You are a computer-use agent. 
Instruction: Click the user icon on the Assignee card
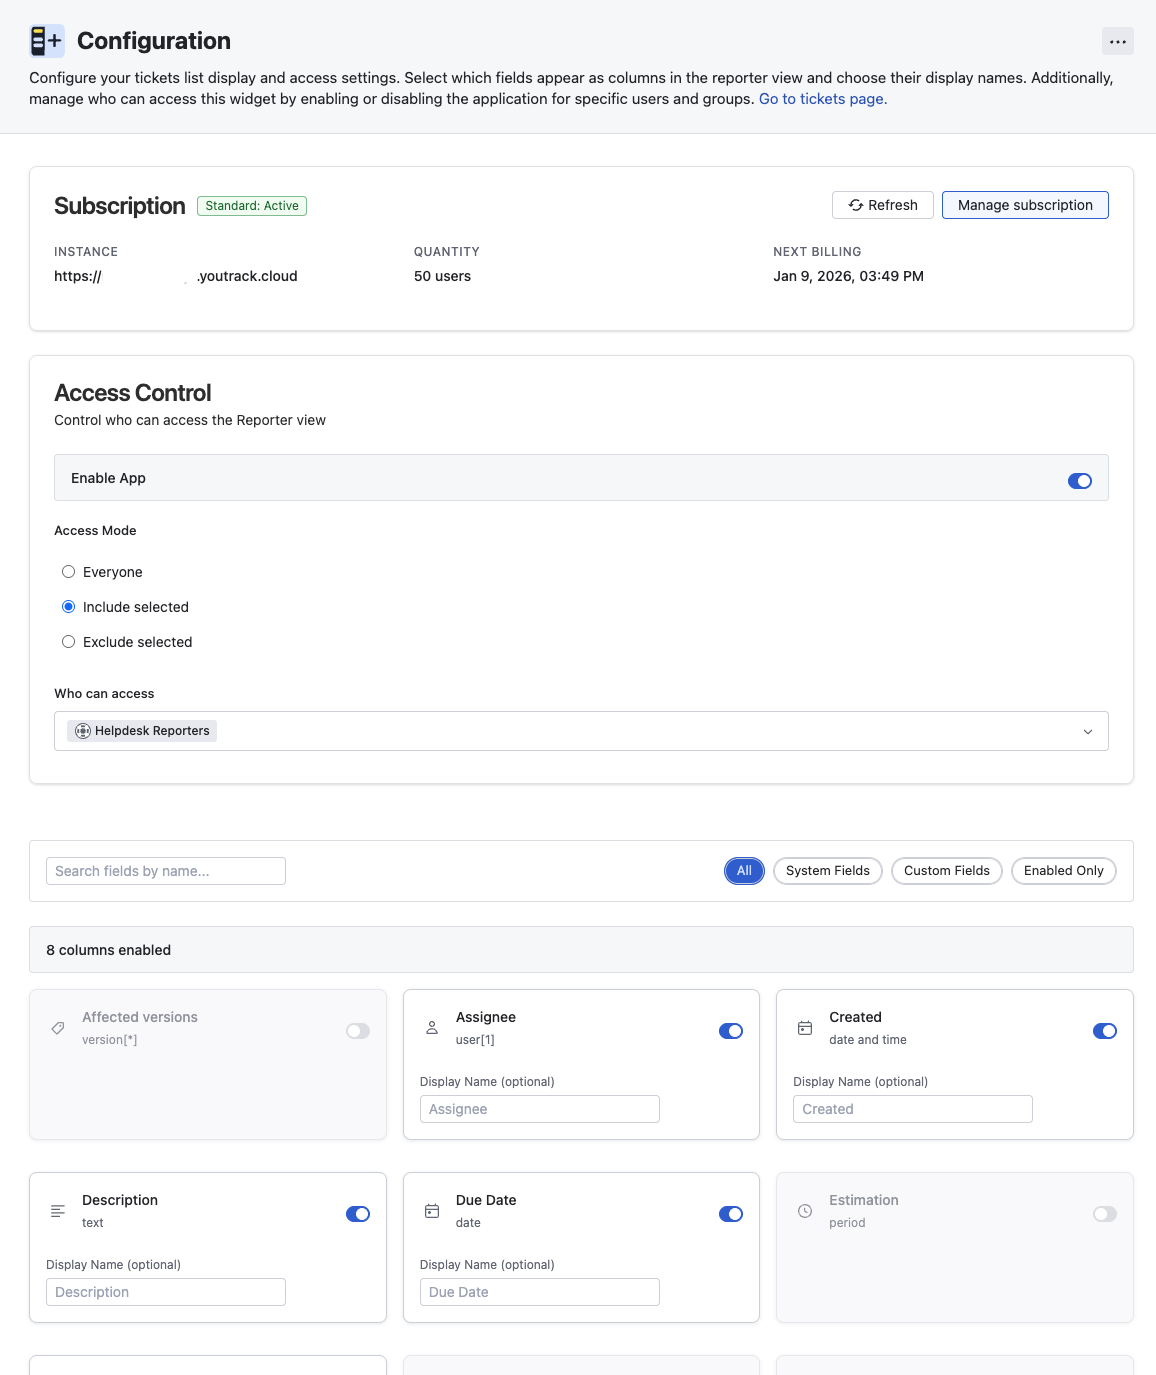coord(431,1027)
